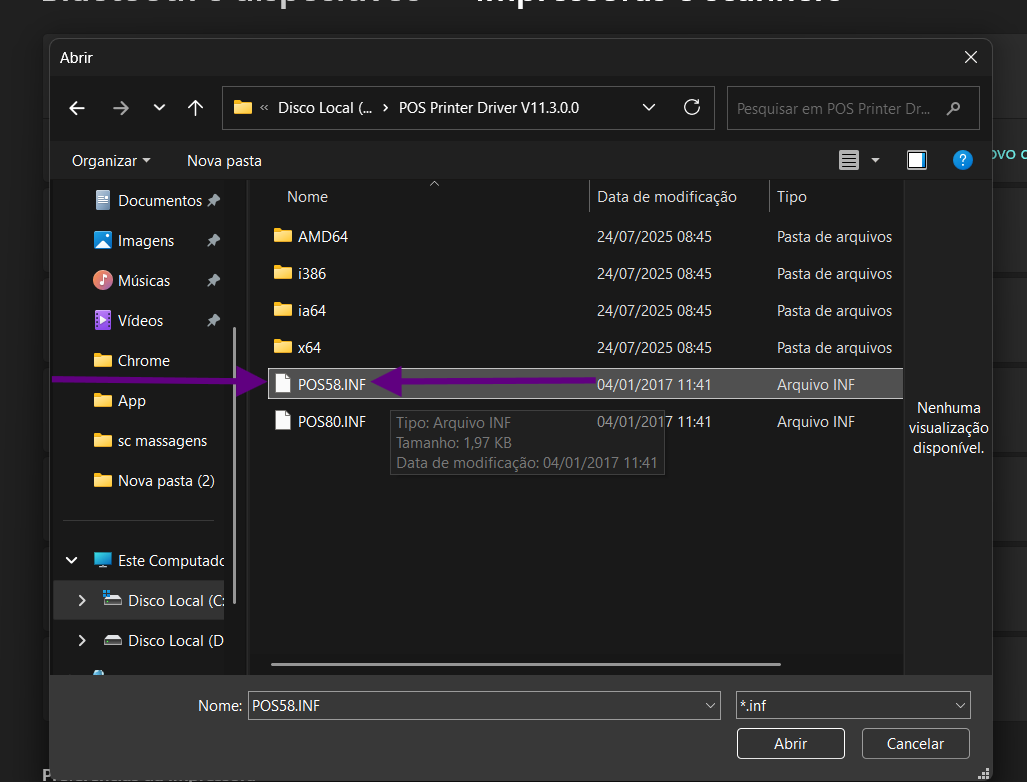Click the Back navigation arrow
Screen dimensions: 1027x782
click(77, 108)
